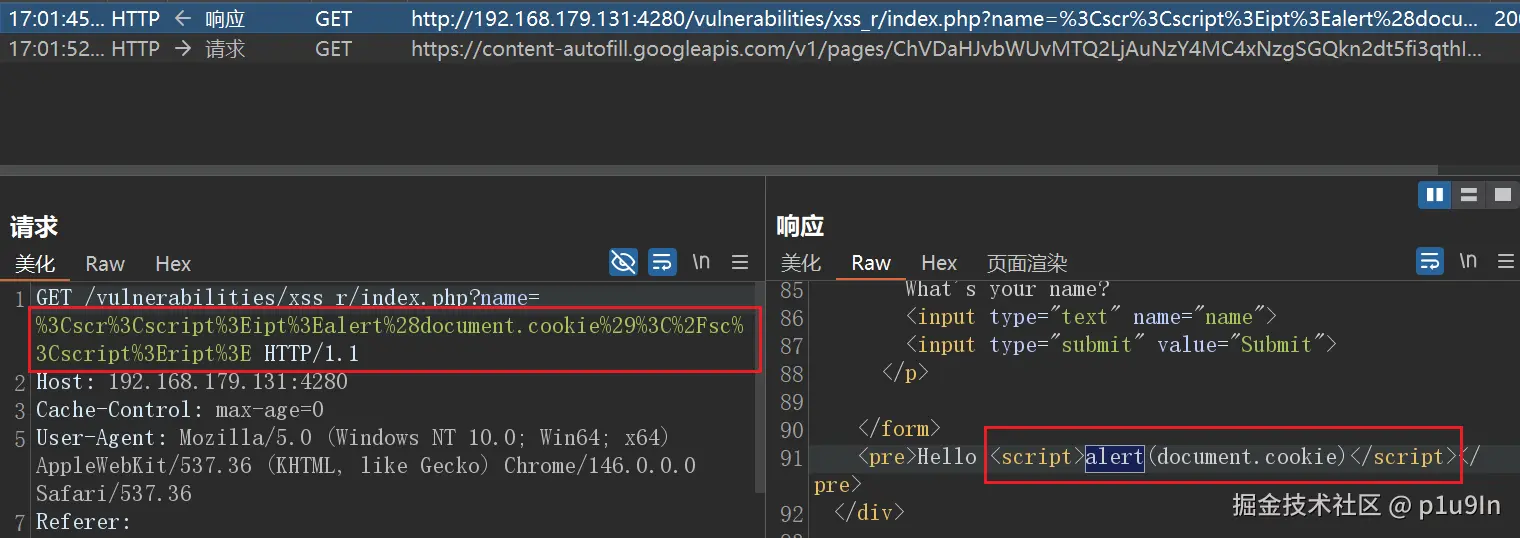The image size is (1520, 538).
Task: Click the </div> tag on line 92
Action: point(869,513)
